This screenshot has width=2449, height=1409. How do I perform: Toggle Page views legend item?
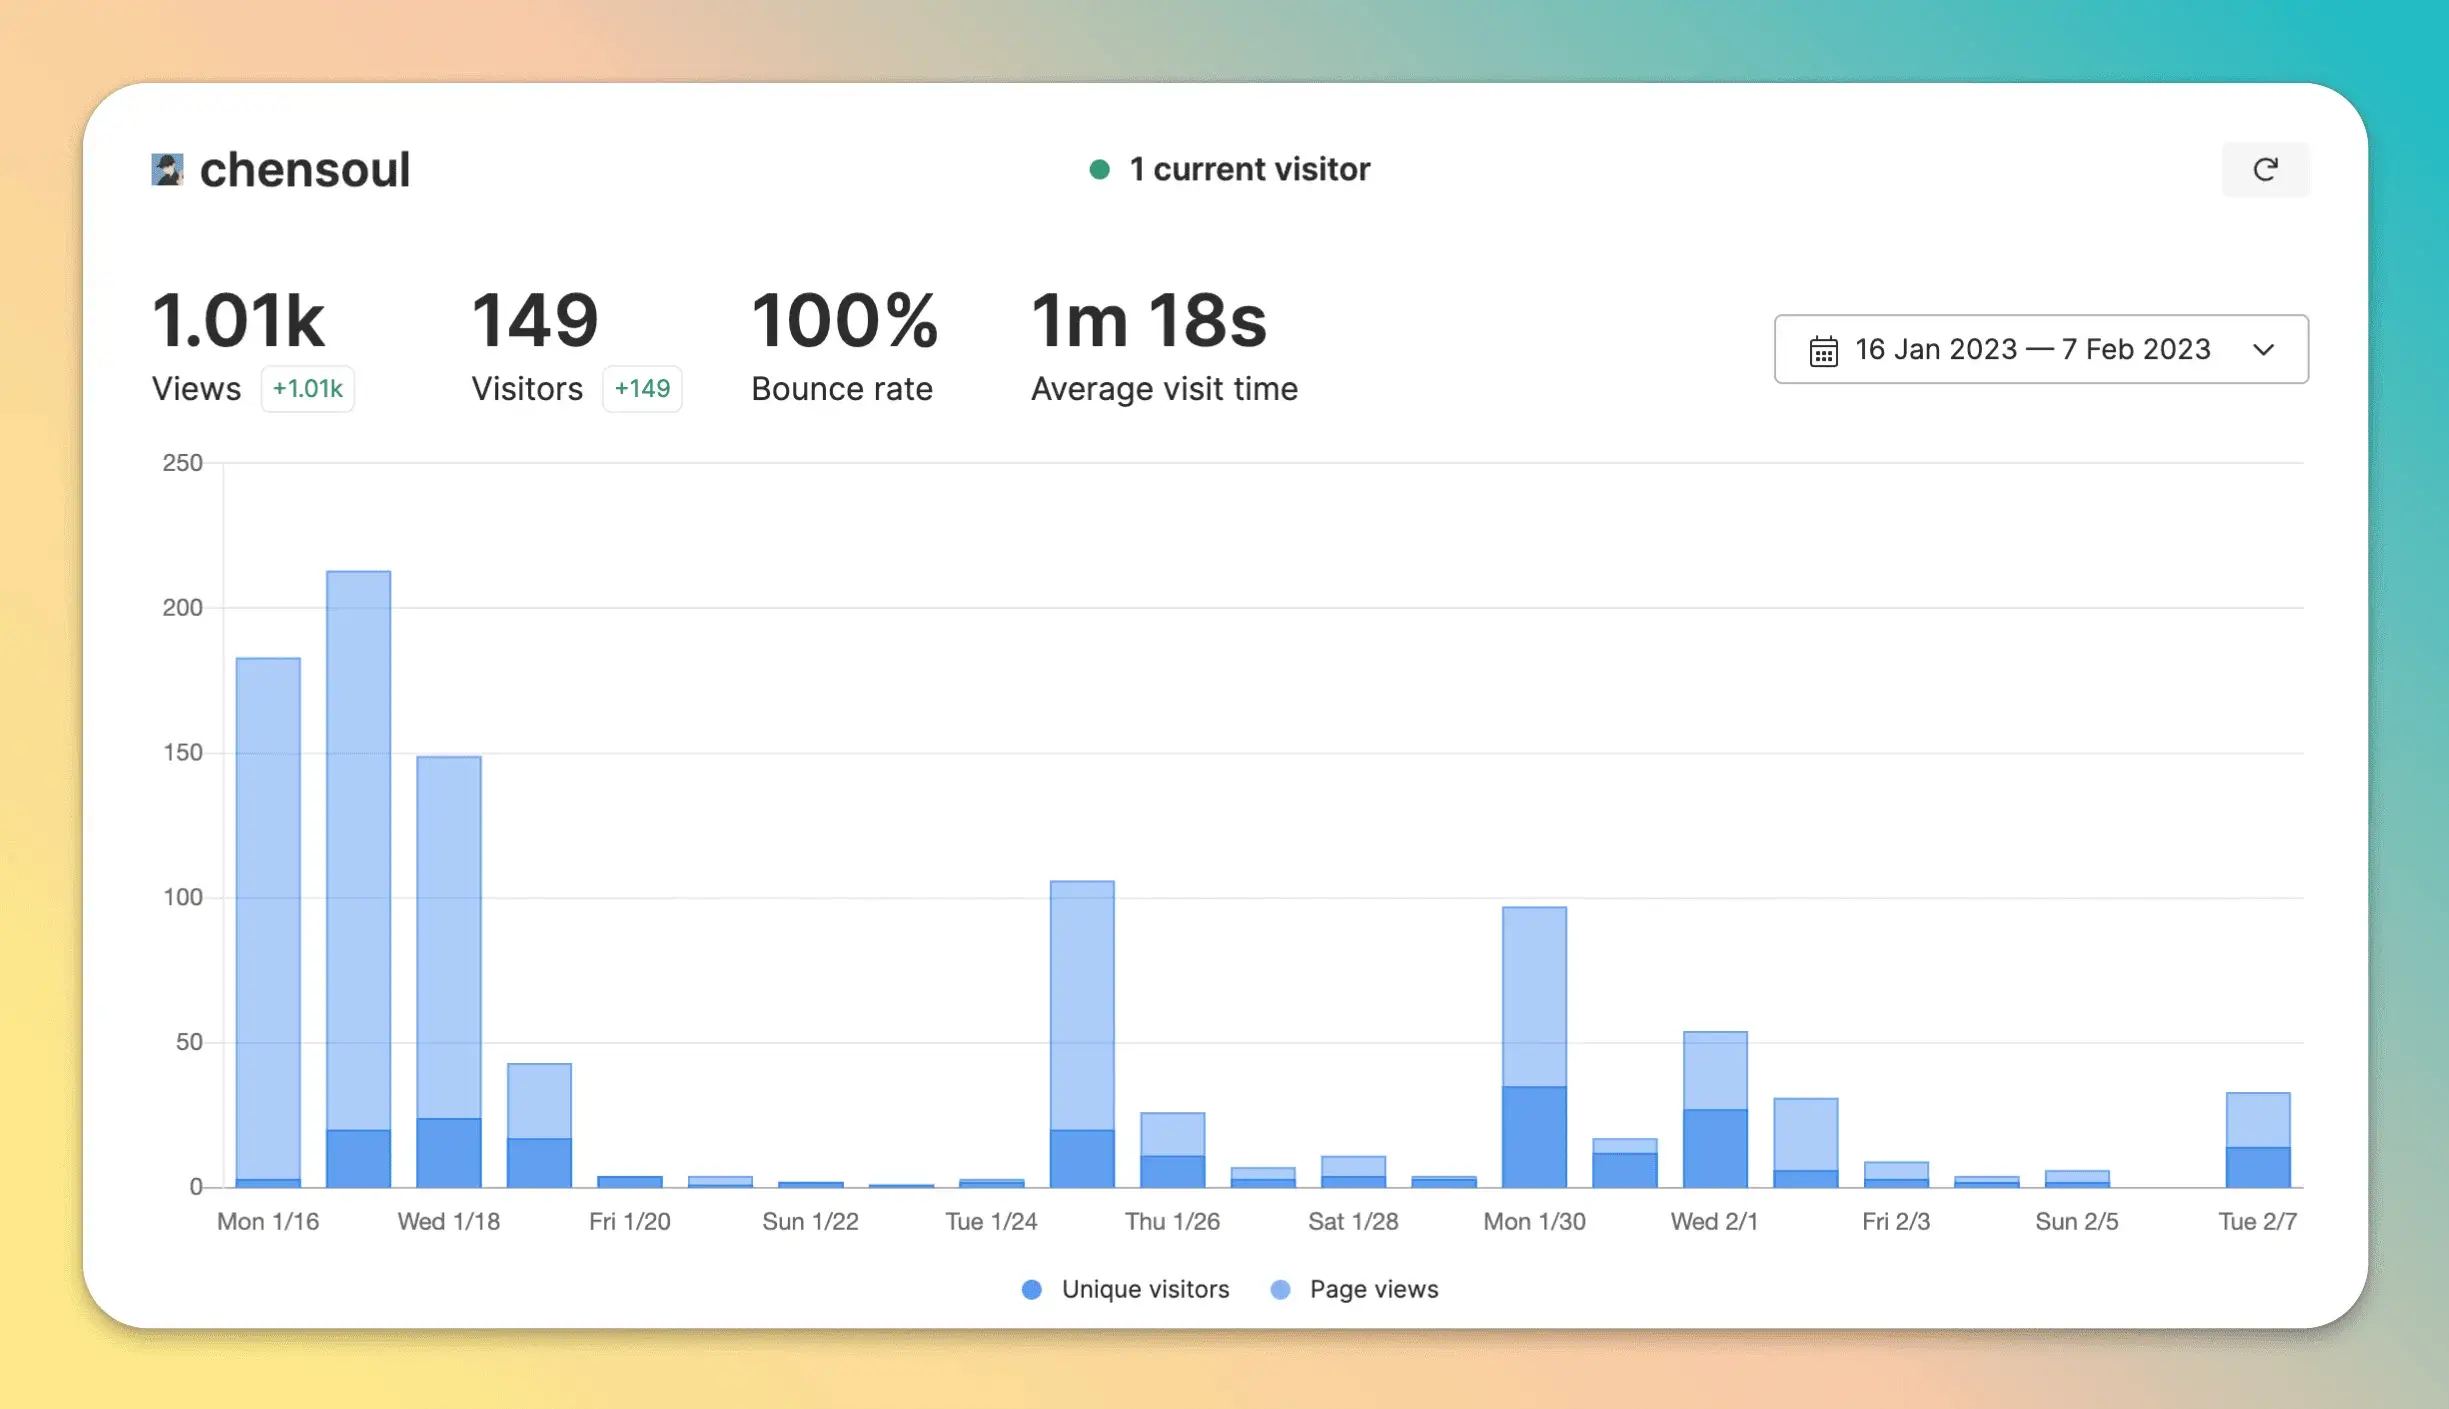pyautogui.click(x=1354, y=1289)
